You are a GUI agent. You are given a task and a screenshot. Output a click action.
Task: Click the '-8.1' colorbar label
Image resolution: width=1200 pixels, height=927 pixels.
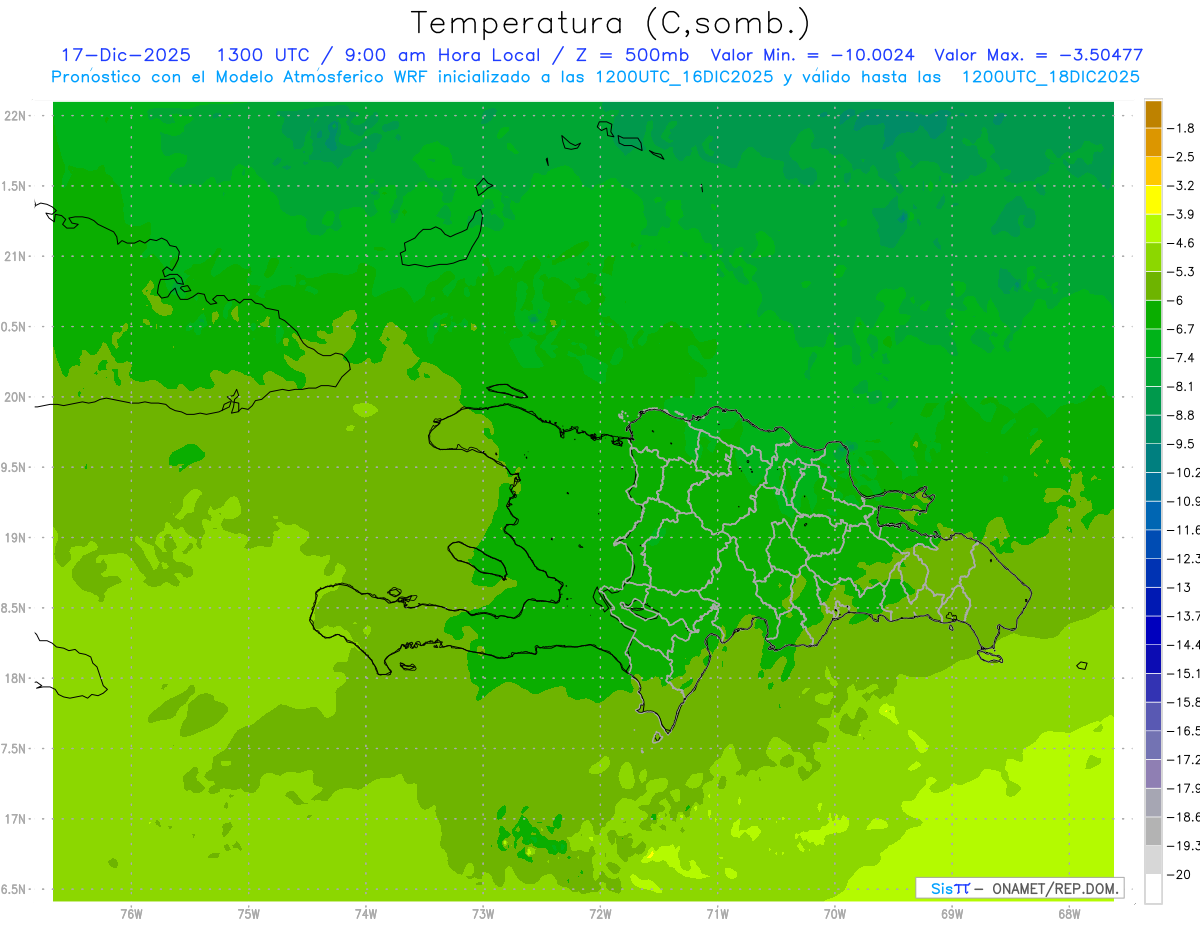(x=1182, y=387)
